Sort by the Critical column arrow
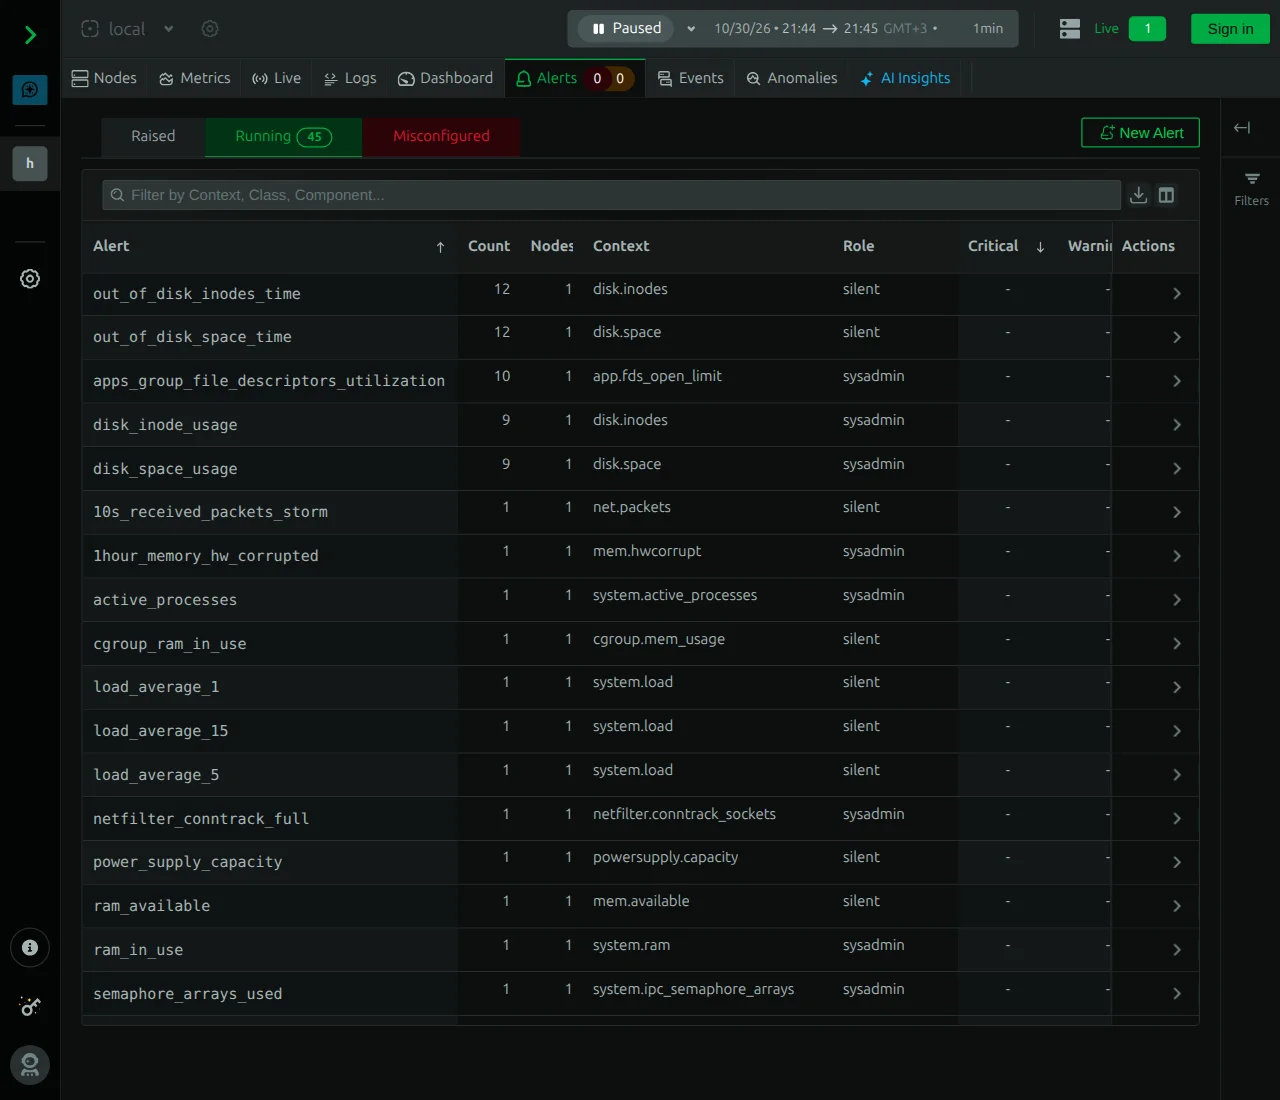Screen dimensions: 1280x1100 click(x=1040, y=247)
